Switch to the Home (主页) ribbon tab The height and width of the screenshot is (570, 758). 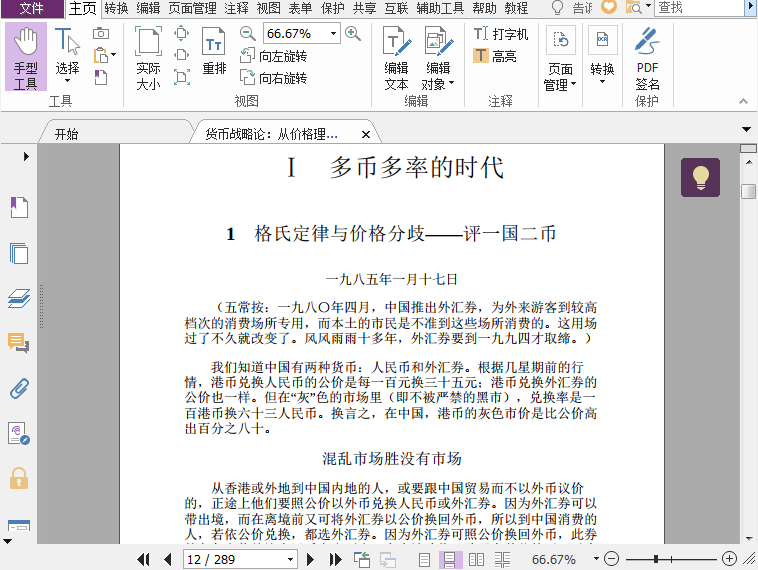[83, 8]
